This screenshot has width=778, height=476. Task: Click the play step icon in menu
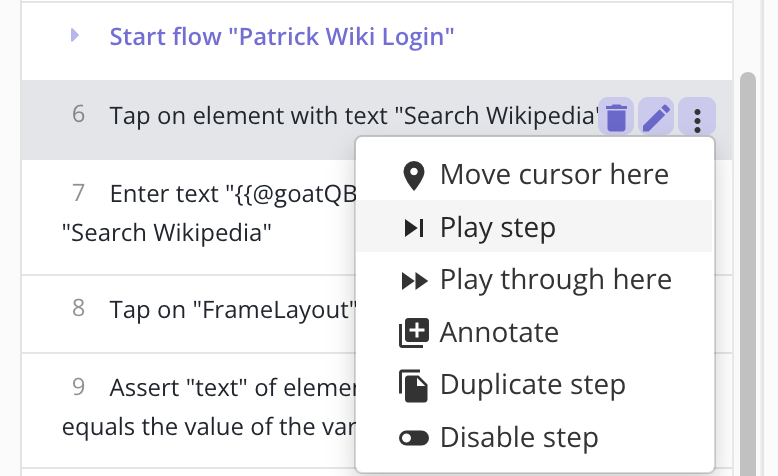(413, 228)
